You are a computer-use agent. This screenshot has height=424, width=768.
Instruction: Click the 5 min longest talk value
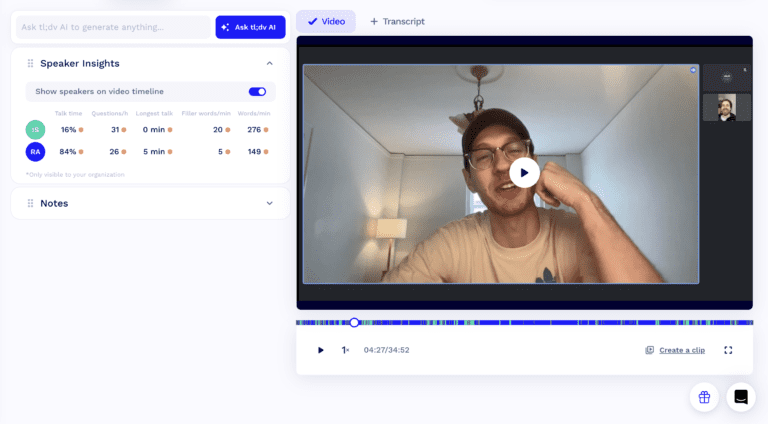tap(154, 152)
